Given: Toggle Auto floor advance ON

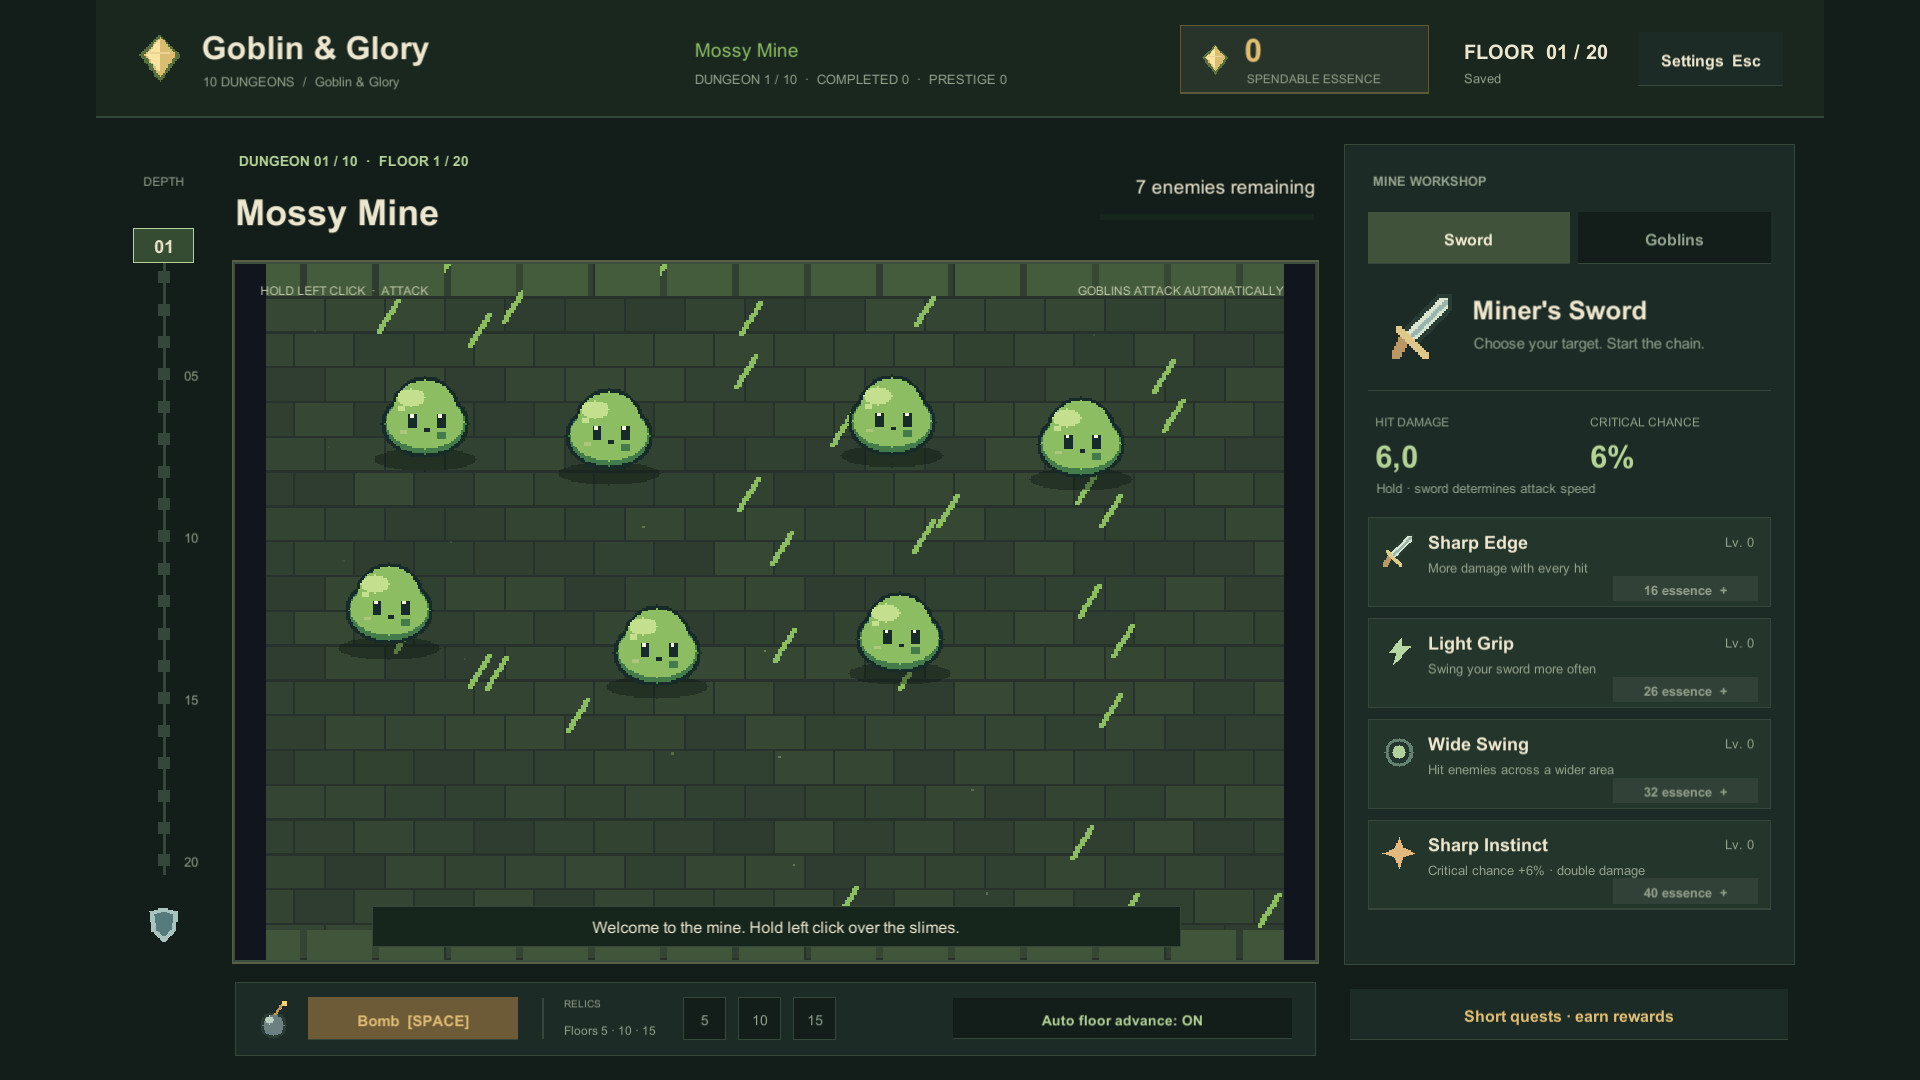Looking at the screenshot, I should pos(1122,1019).
